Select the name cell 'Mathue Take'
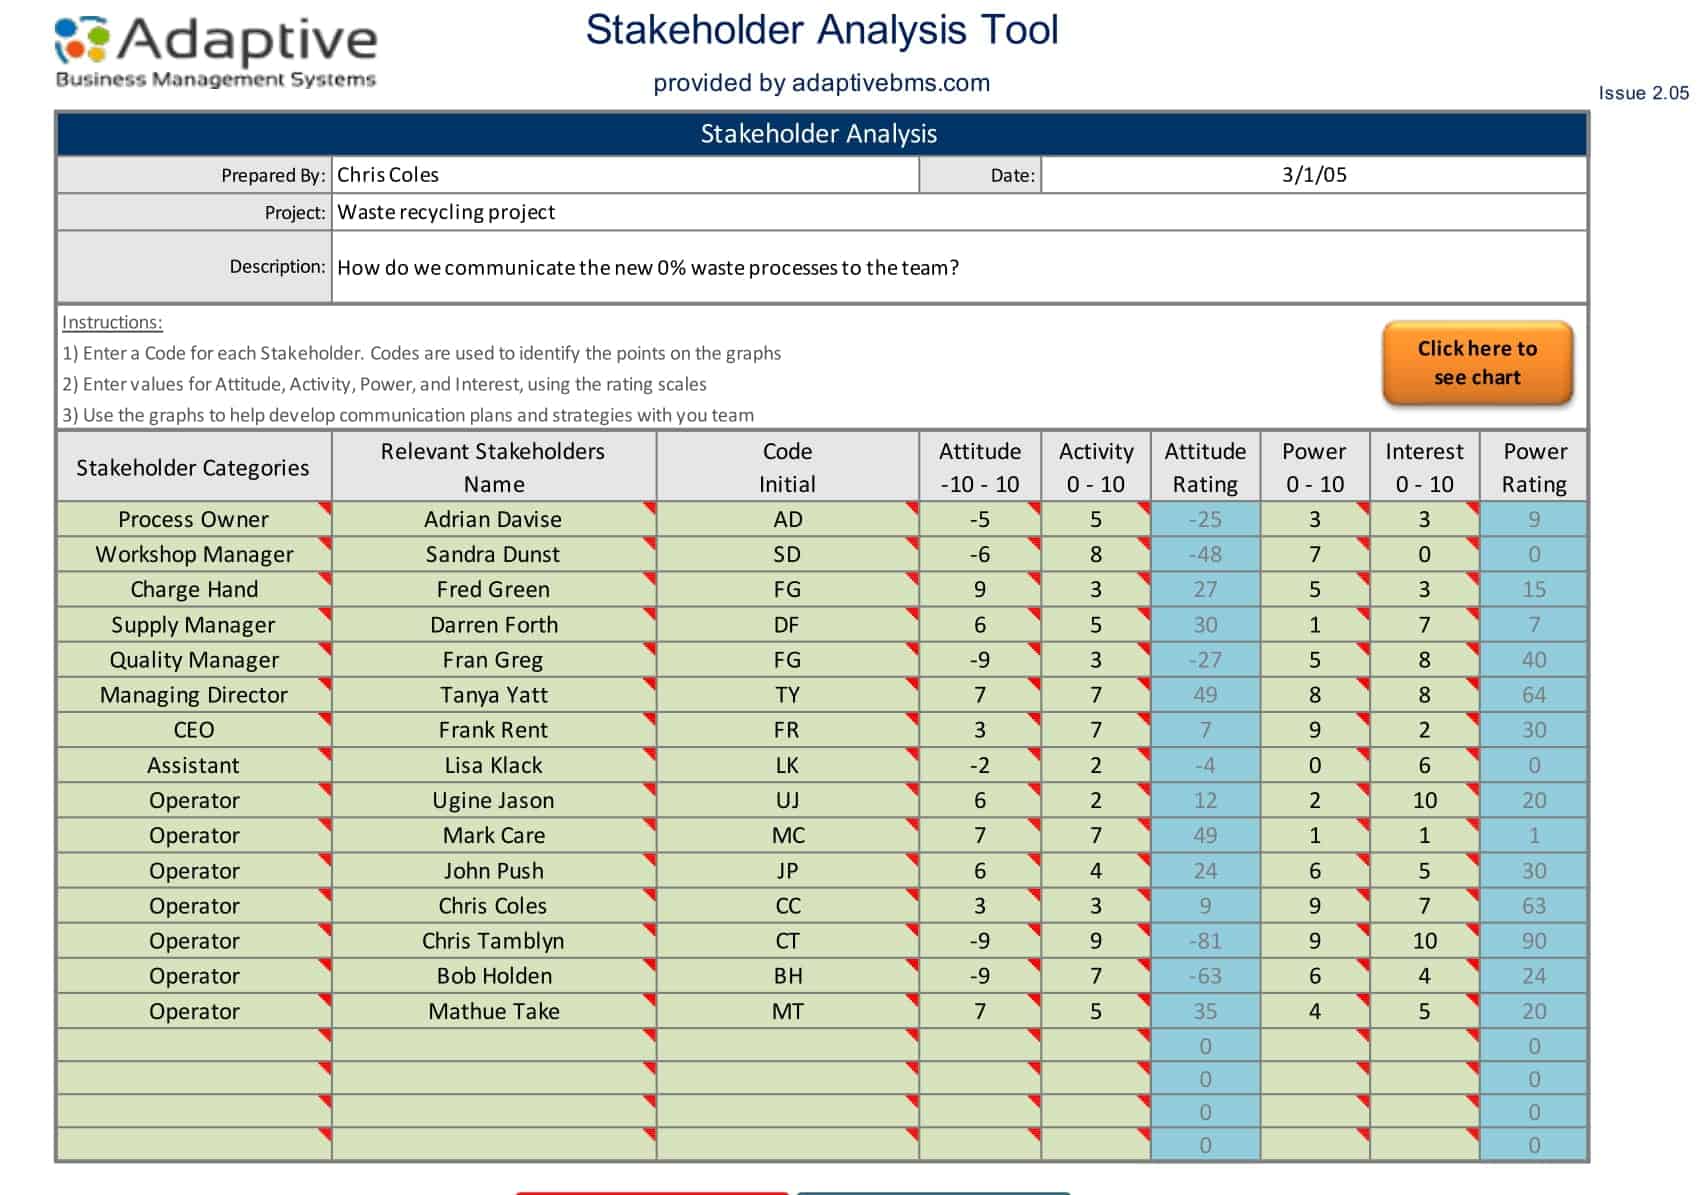This screenshot has width=1700, height=1195. (493, 1012)
